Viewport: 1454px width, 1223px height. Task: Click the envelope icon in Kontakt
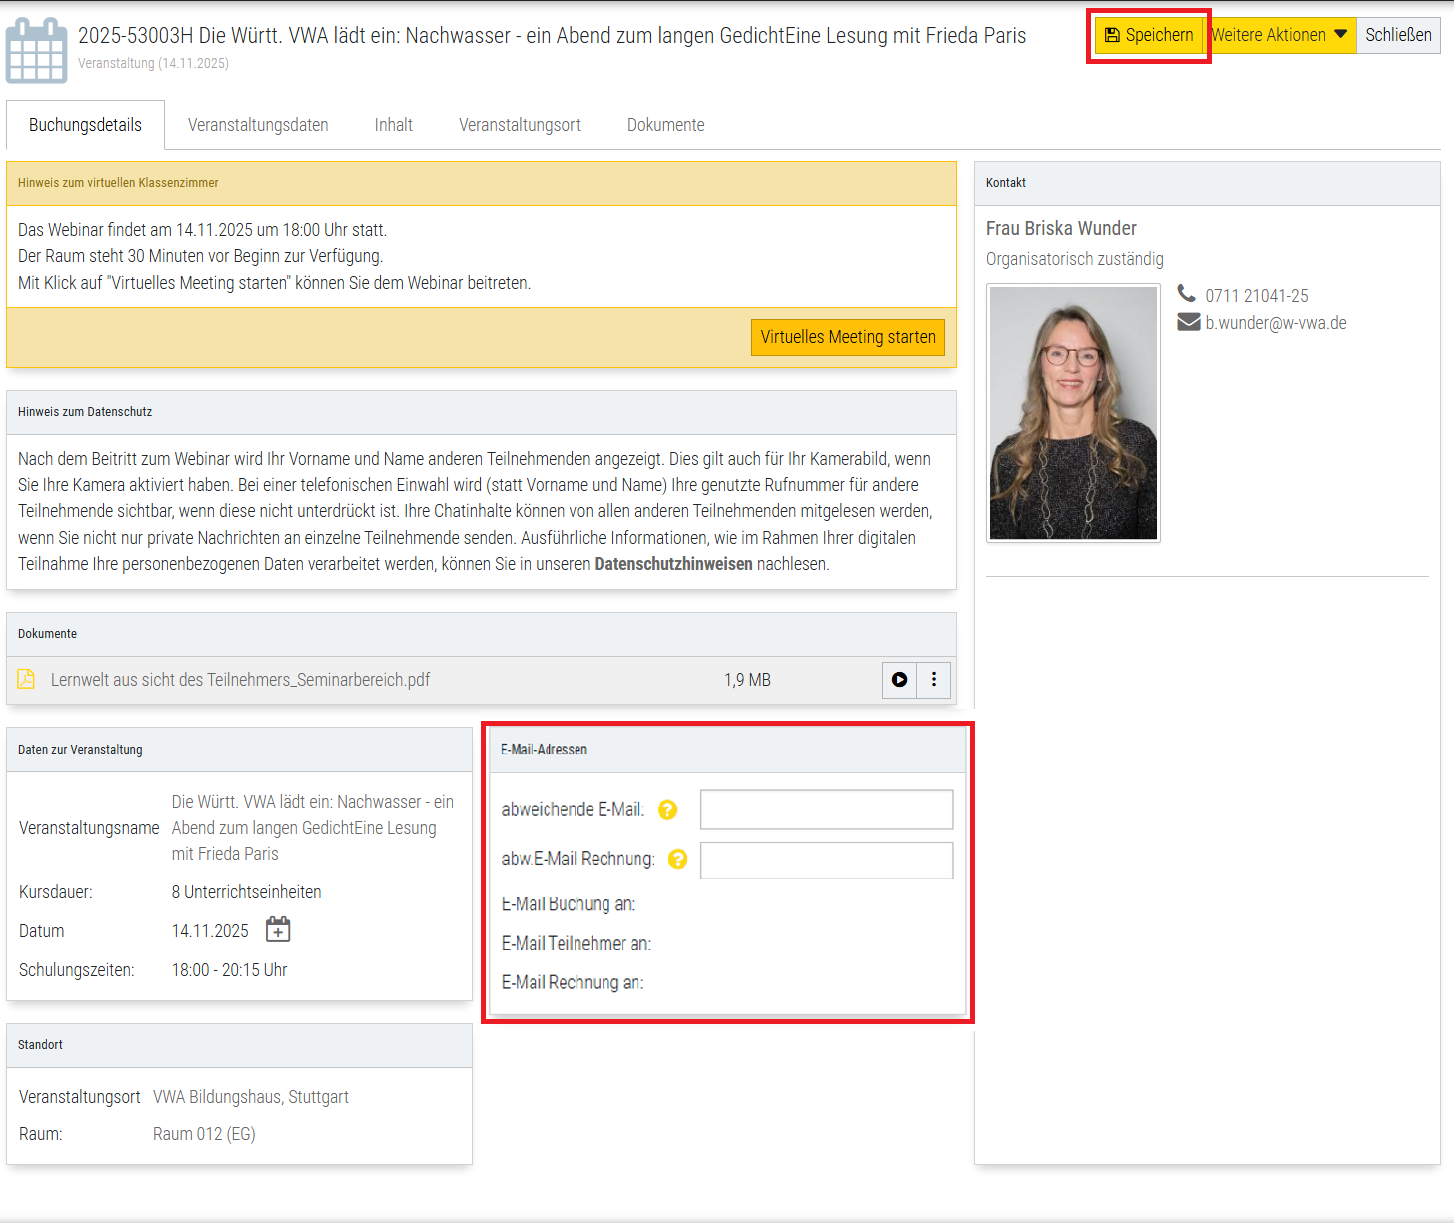tap(1188, 322)
